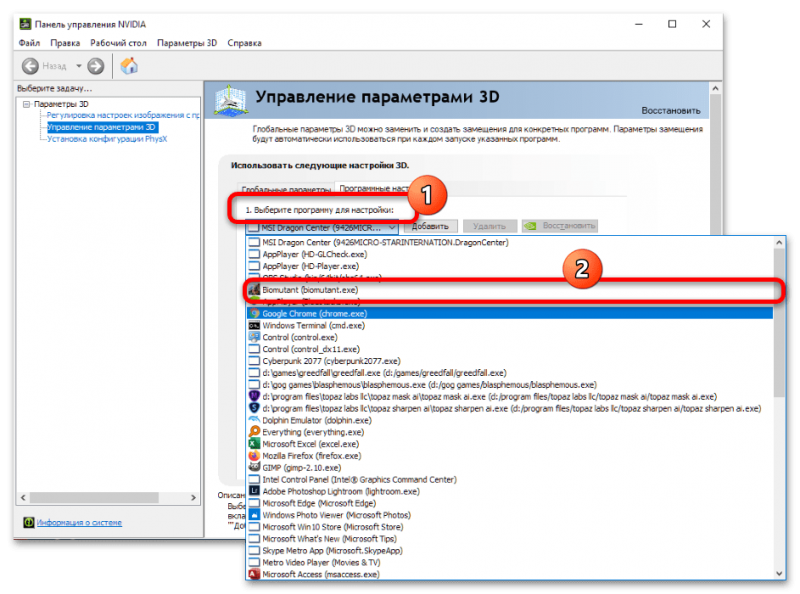Select Windows Terminal (cmd.exe) entry

(510, 326)
